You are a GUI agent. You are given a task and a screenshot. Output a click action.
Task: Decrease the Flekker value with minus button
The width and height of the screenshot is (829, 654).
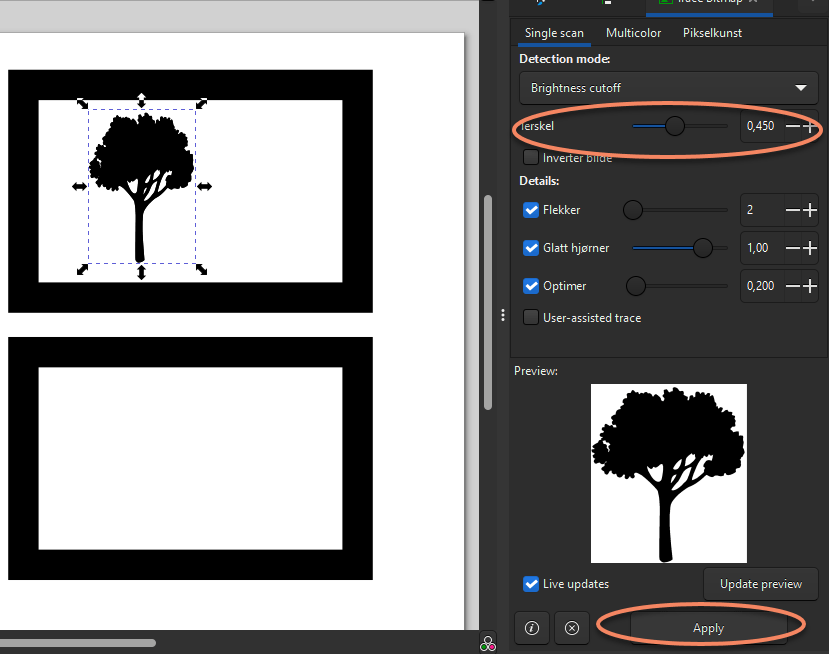(x=793, y=210)
